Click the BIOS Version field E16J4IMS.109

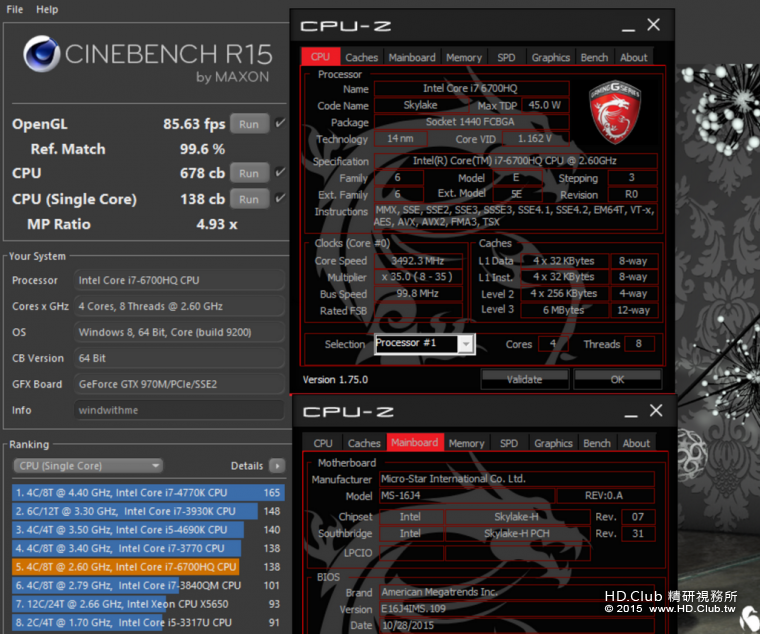pyautogui.click(x=517, y=609)
